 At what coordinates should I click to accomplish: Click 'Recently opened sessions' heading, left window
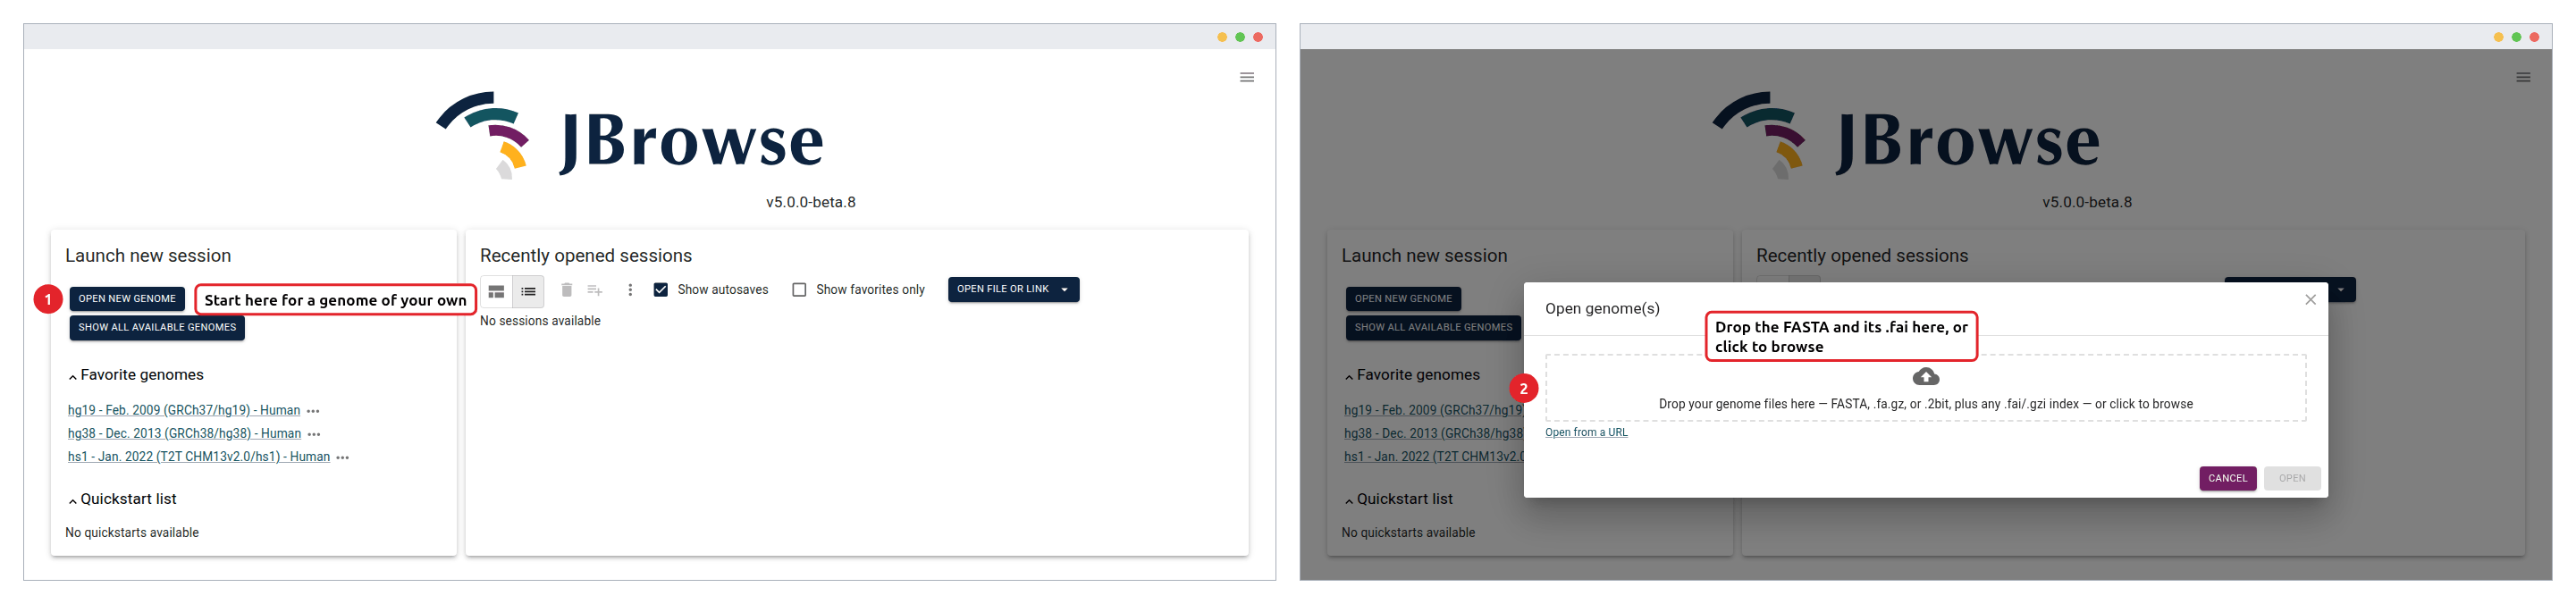(585, 256)
